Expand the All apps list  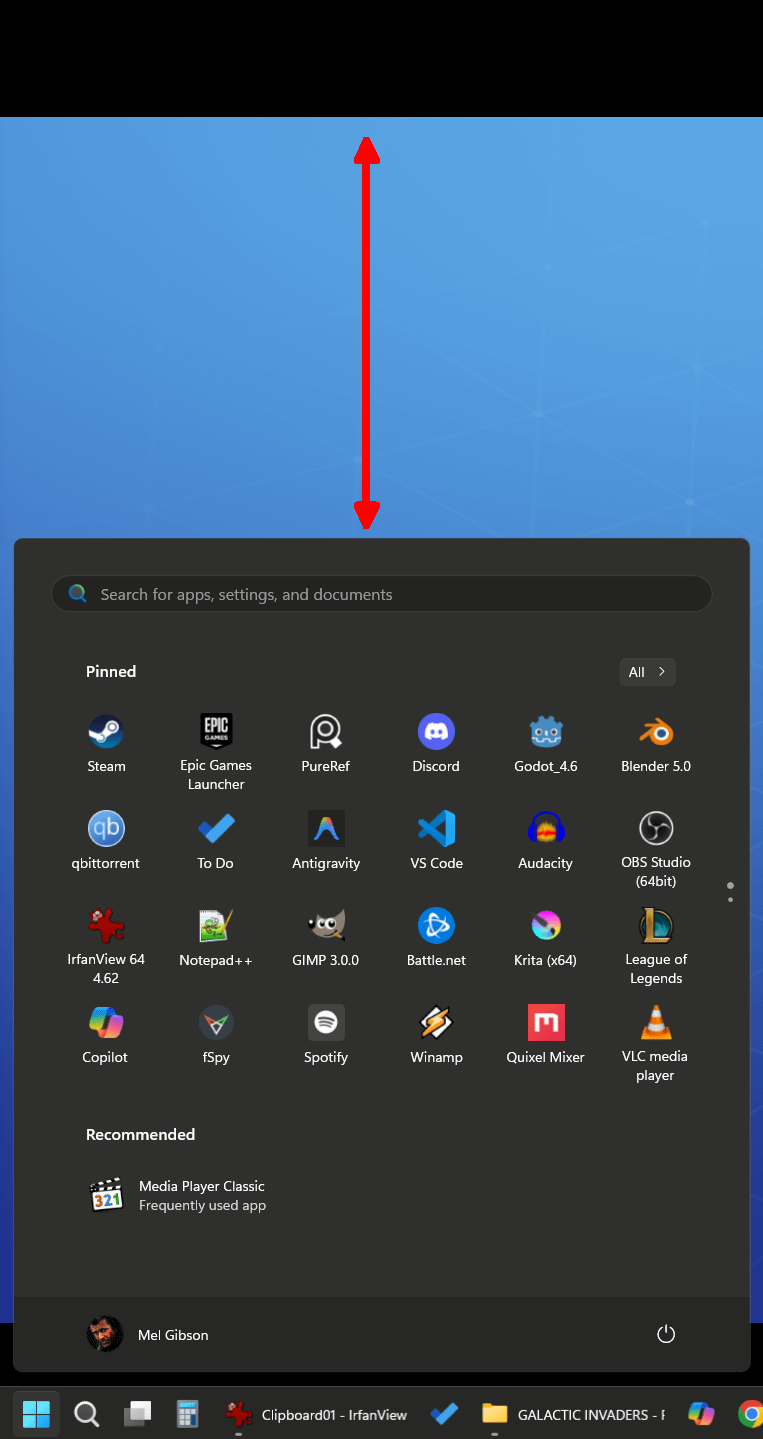pyautogui.click(x=647, y=672)
